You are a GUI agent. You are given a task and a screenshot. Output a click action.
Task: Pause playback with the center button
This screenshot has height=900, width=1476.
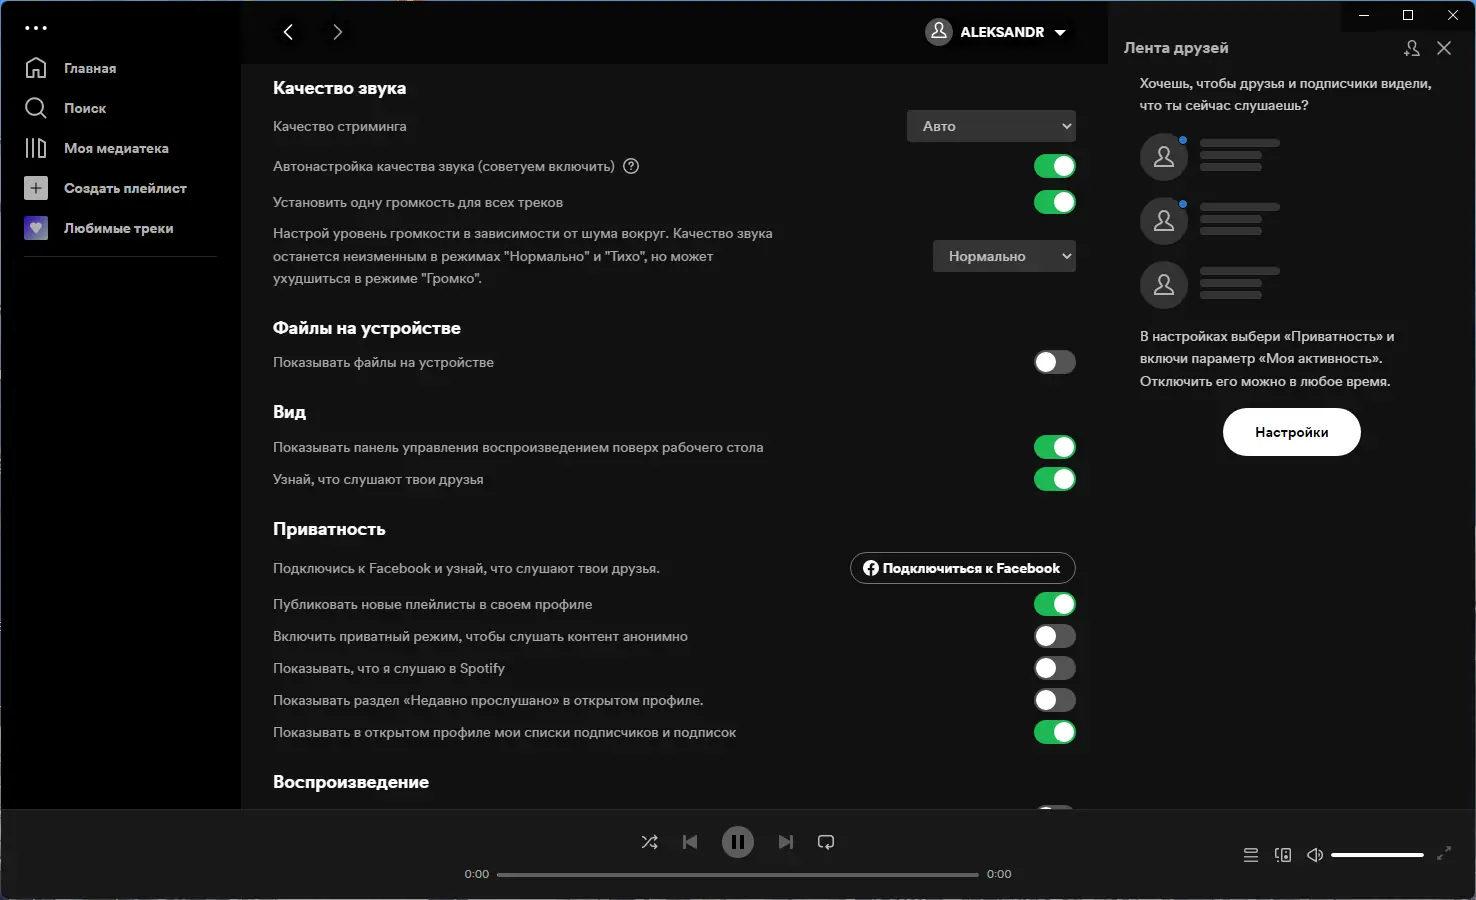click(x=738, y=842)
